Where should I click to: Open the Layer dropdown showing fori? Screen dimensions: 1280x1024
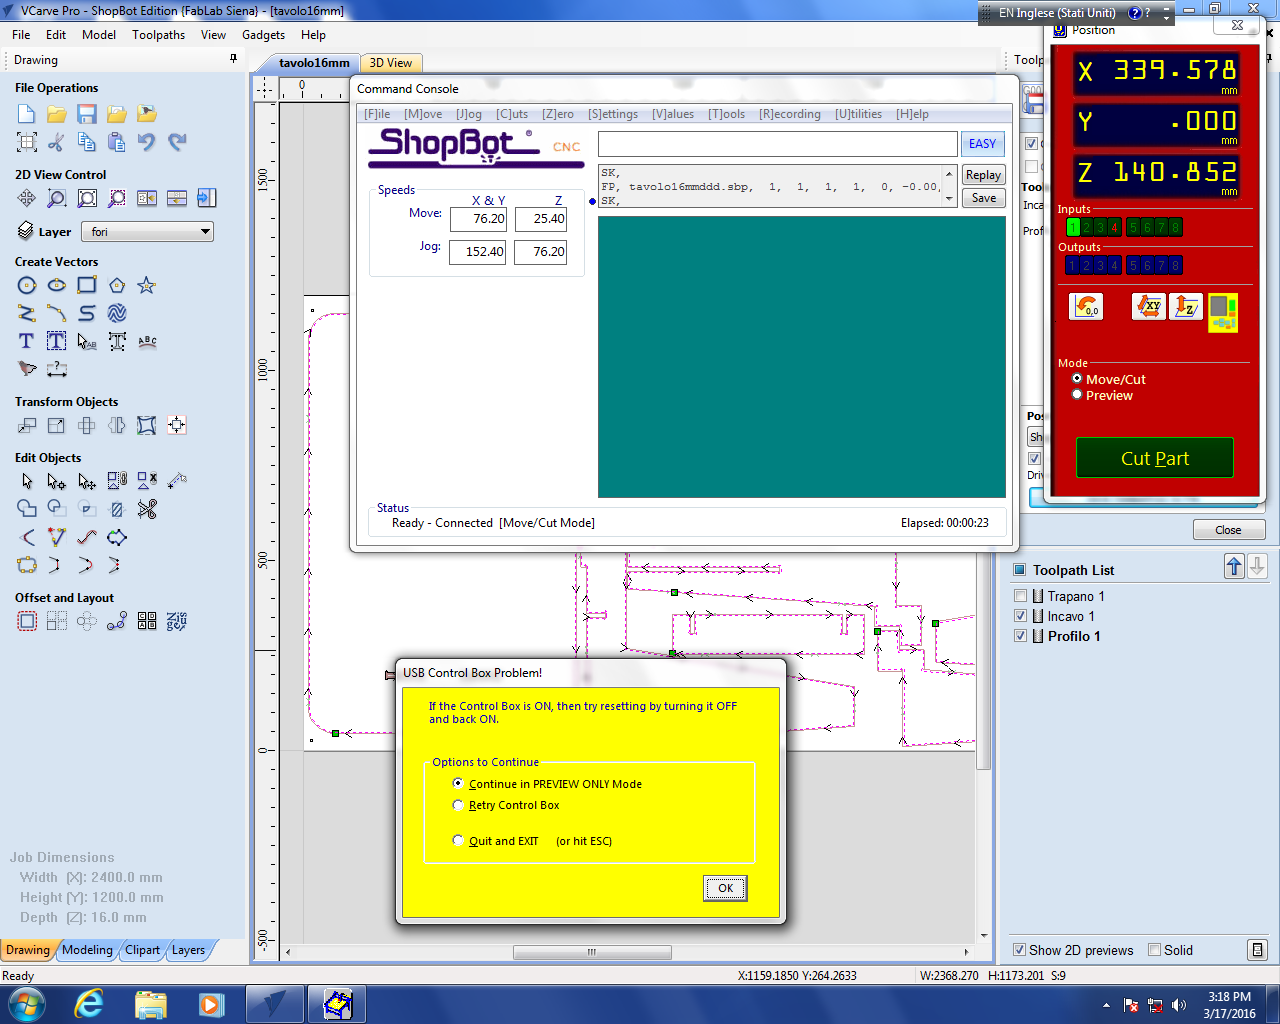147,232
